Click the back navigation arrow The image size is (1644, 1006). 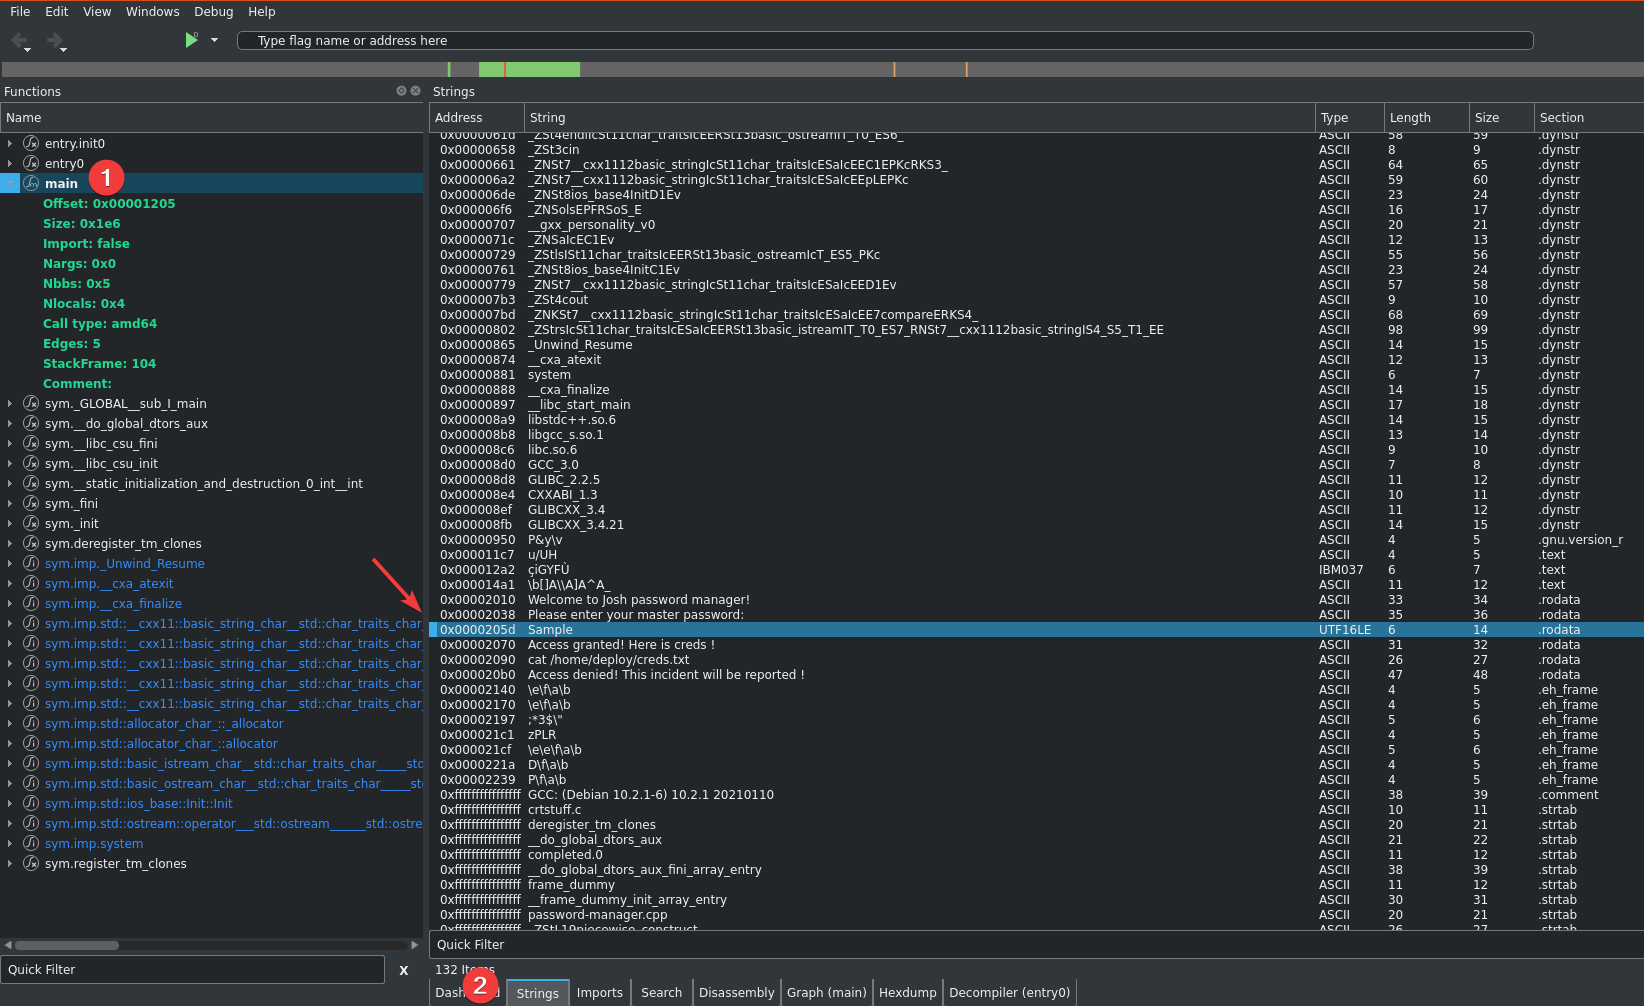point(19,40)
